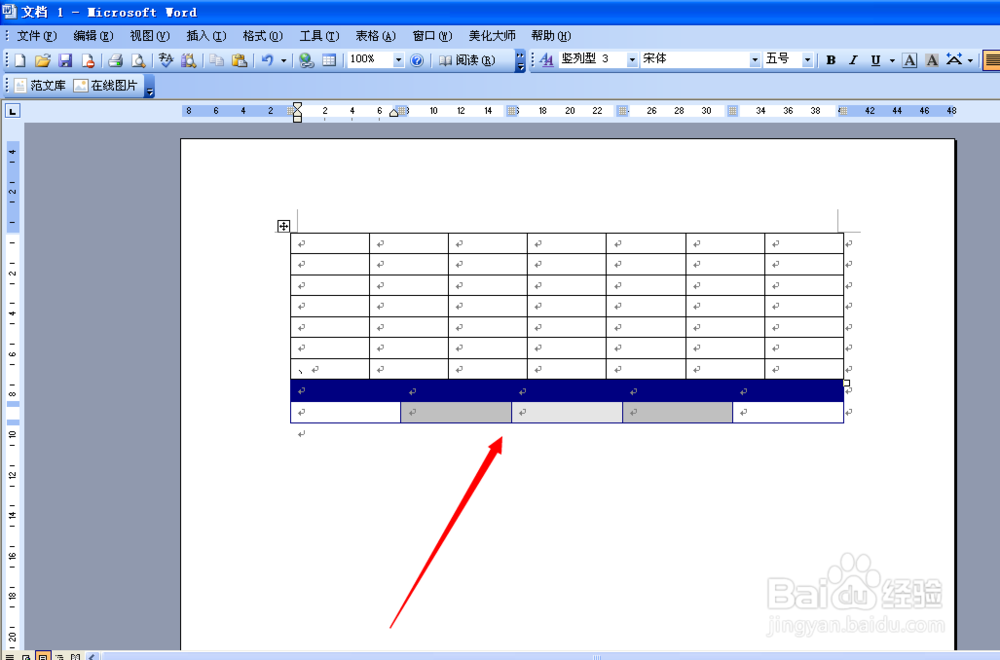Image resolution: width=1000 pixels, height=660 pixels.
Task: Open the 美化大师 menu
Action: [492, 36]
